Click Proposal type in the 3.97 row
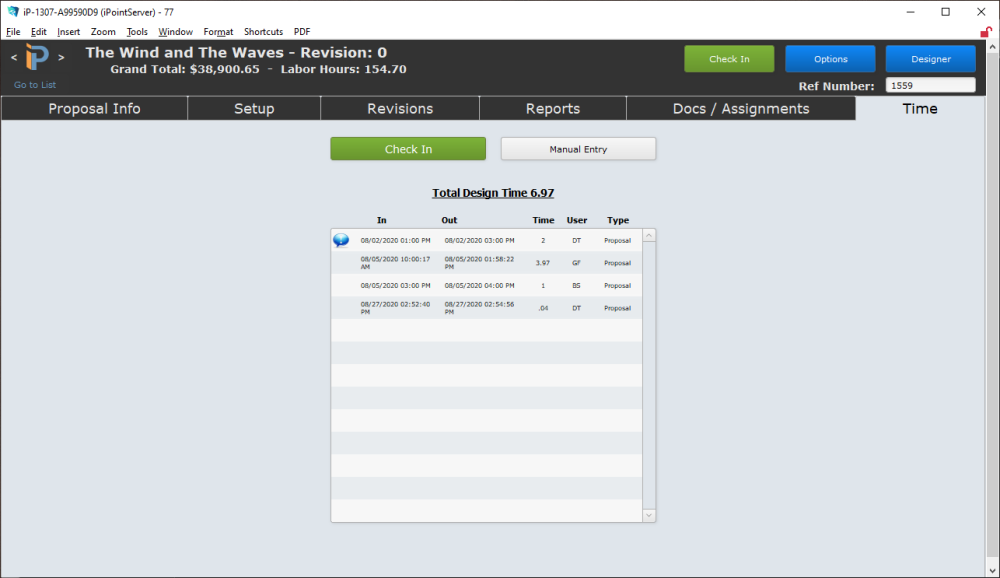This screenshot has height=578, width=1000. [x=617, y=263]
